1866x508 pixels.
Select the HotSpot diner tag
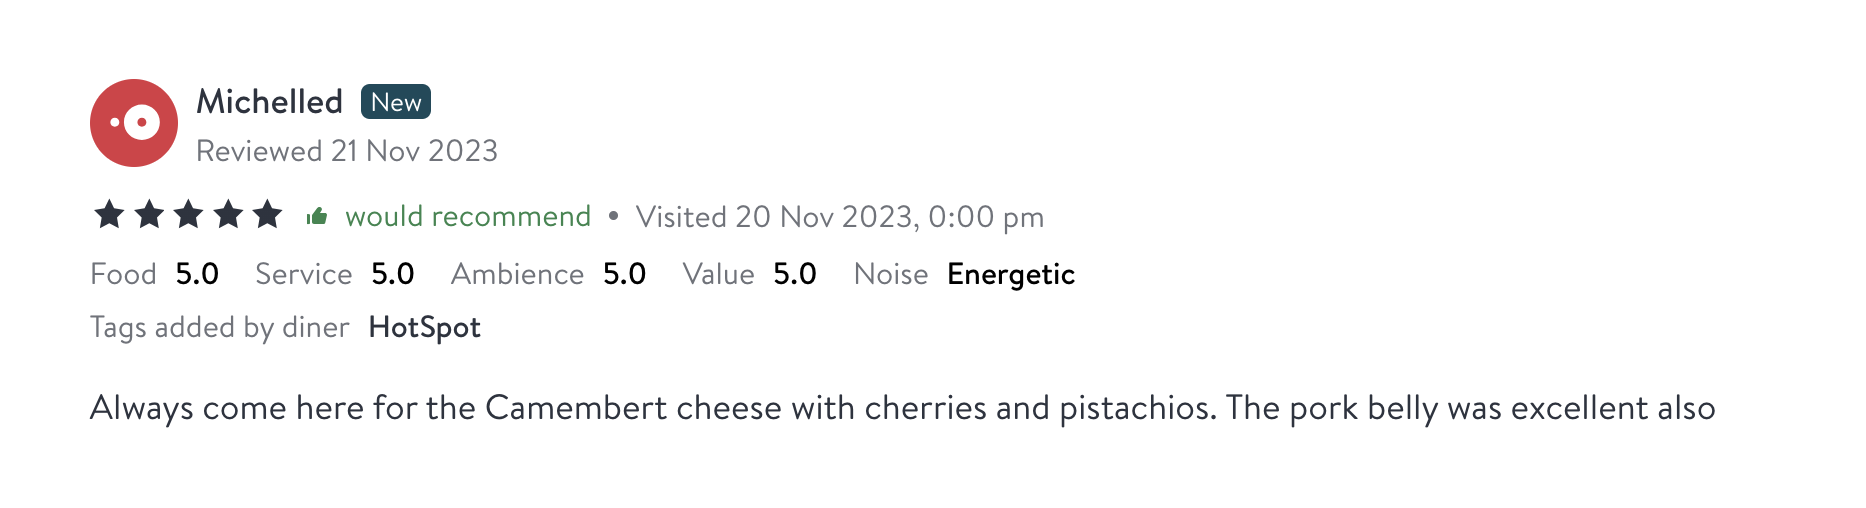(x=424, y=327)
